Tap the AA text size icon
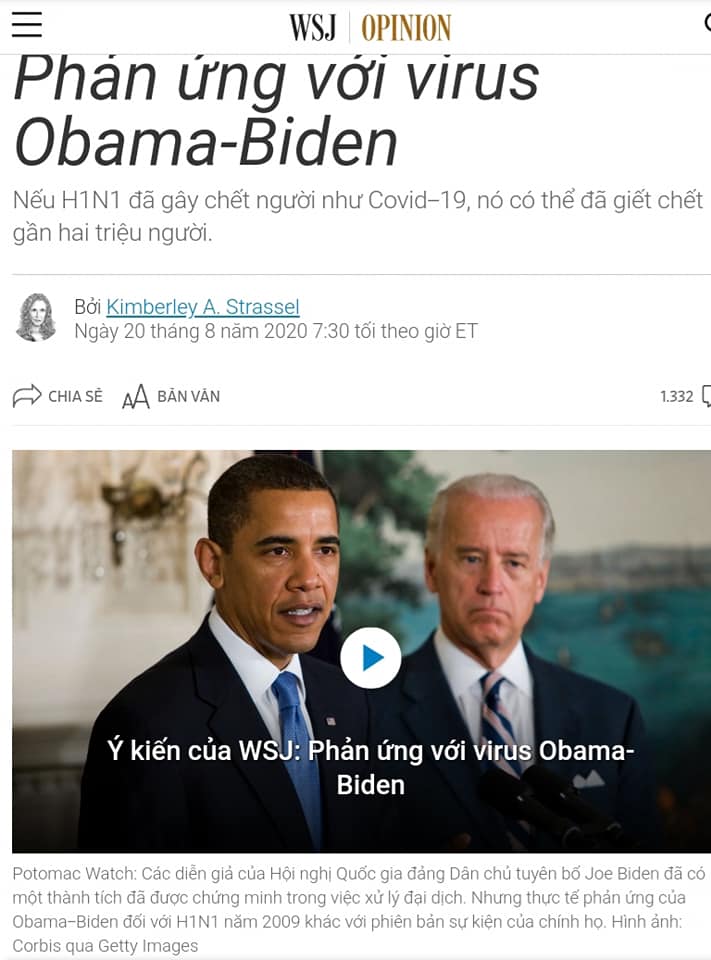The height and width of the screenshot is (960, 711). [135, 397]
